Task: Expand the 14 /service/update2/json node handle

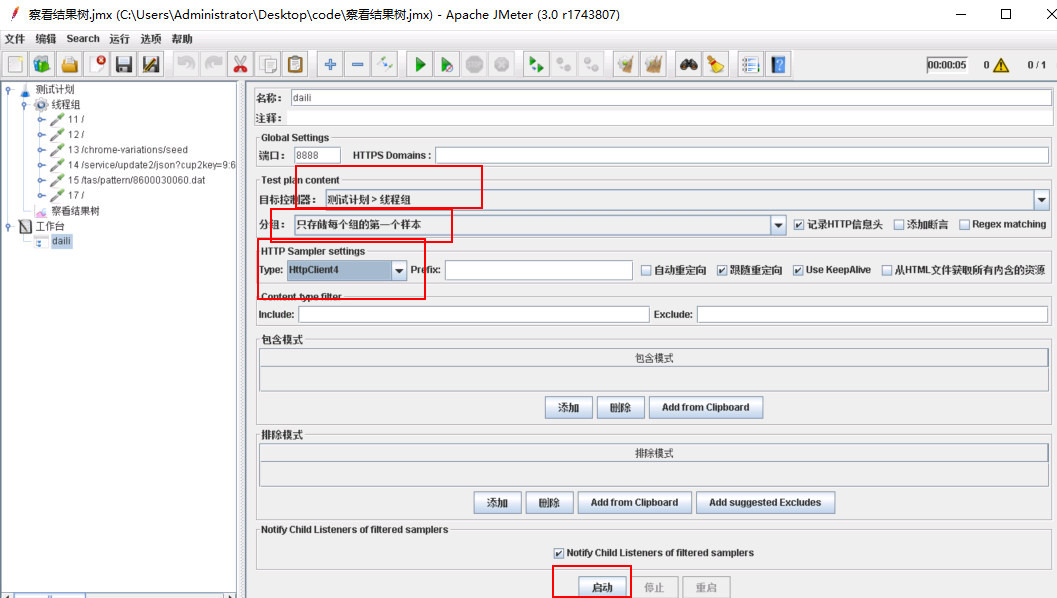Action: click(x=41, y=165)
